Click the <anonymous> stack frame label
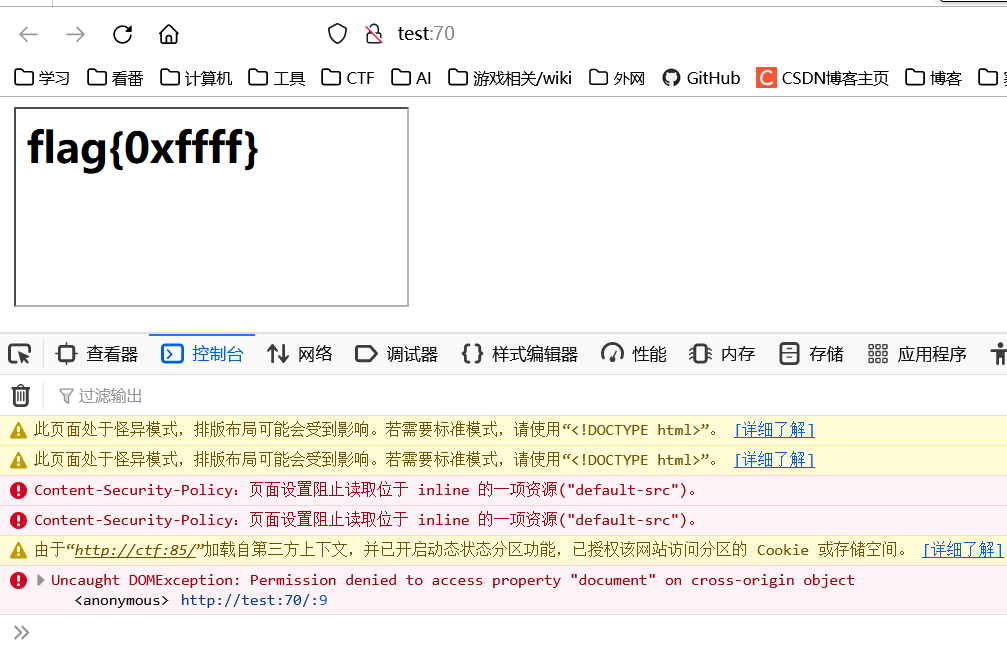Screen dimensions: 1007x656 pyautogui.click(x=121, y=600)
